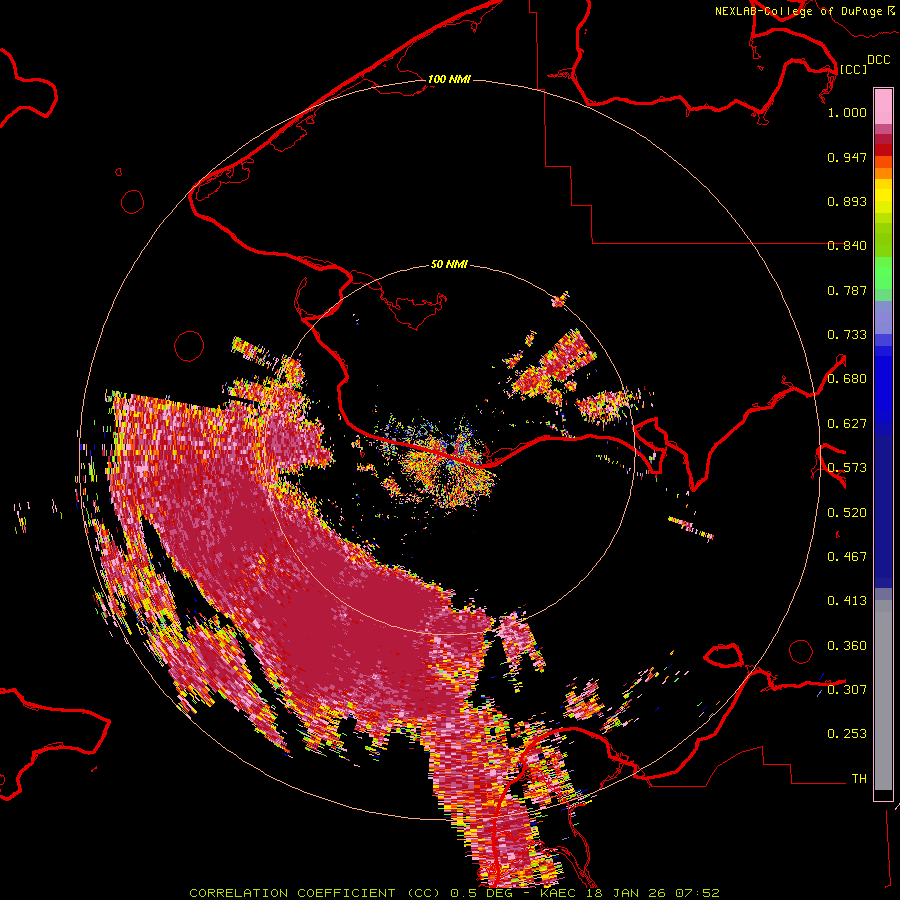
Task: Click the 0.360 scale value
Action: click(x=847, y=646)
